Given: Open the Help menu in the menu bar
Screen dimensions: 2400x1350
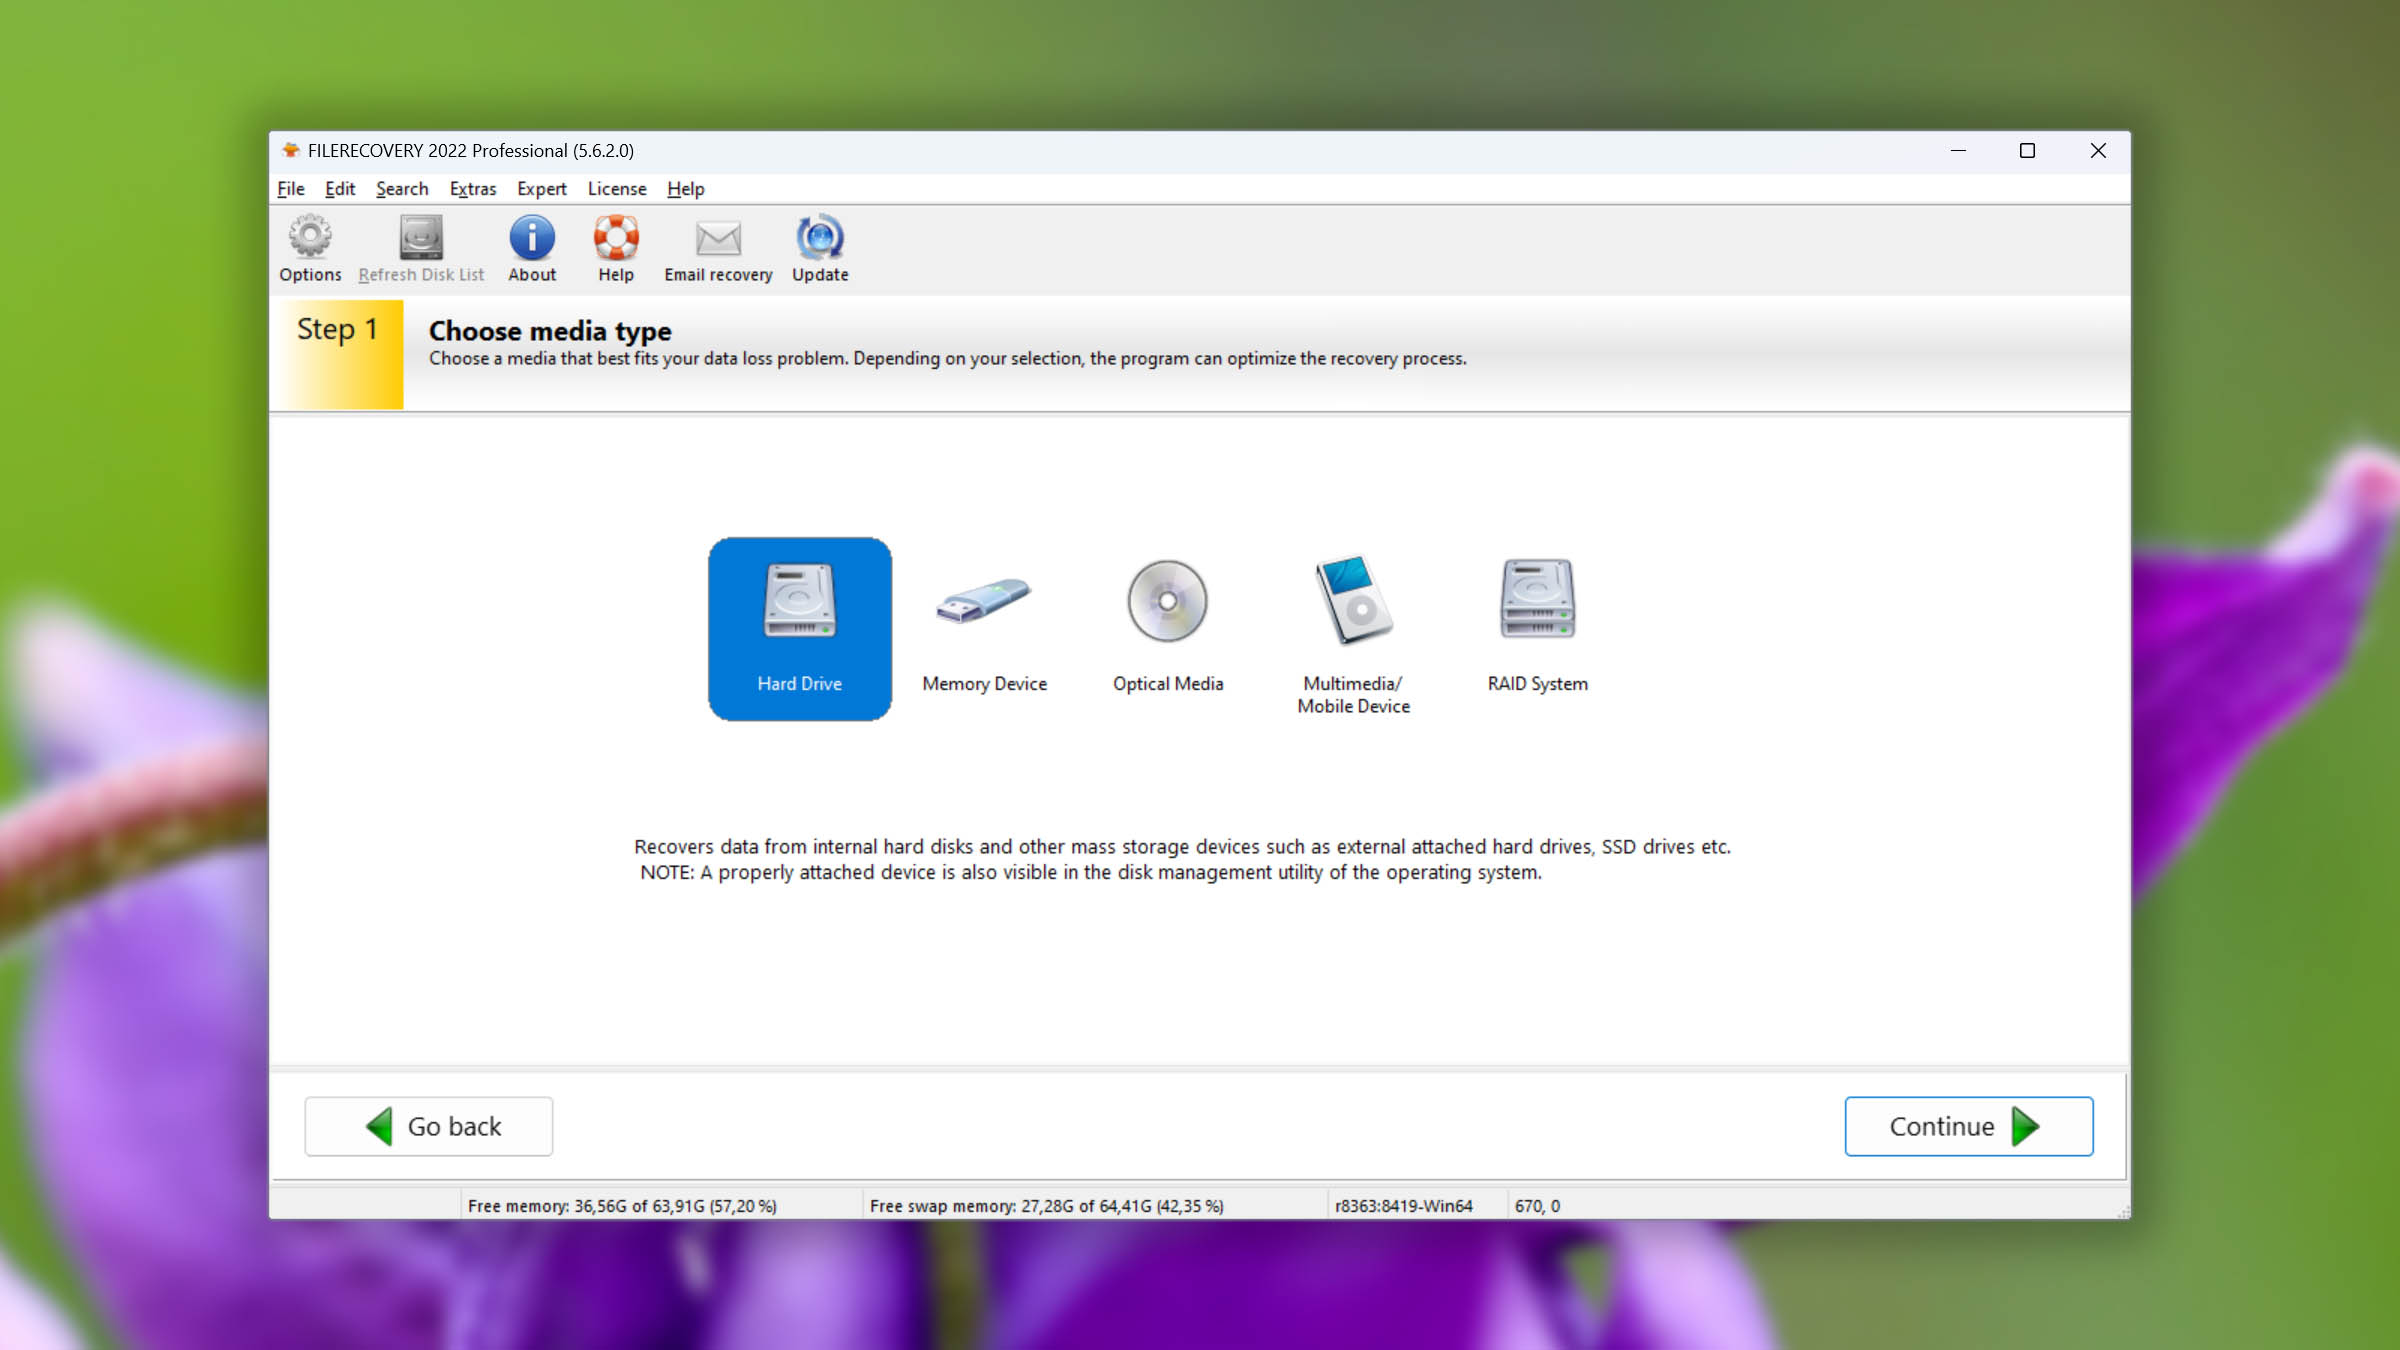Looking at the screenshot, I should pos(685,189).
